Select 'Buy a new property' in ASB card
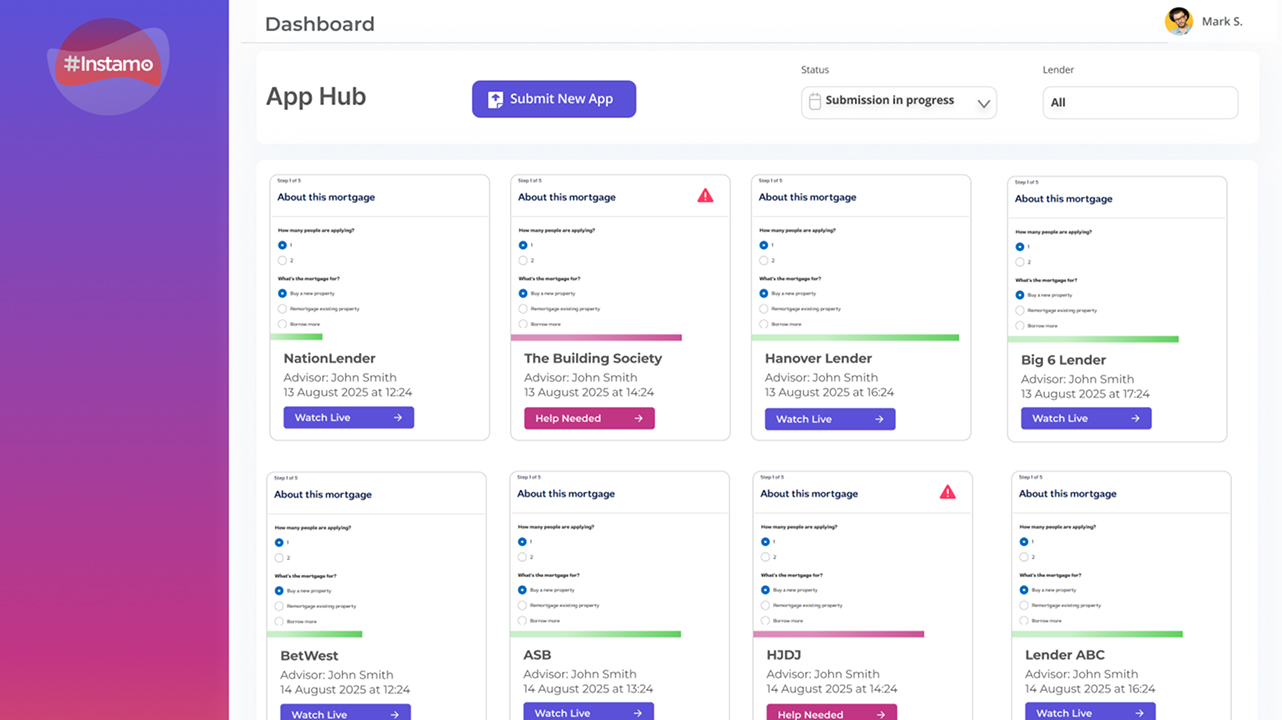This screenshot has height=720, width=1282. (522, 590)
